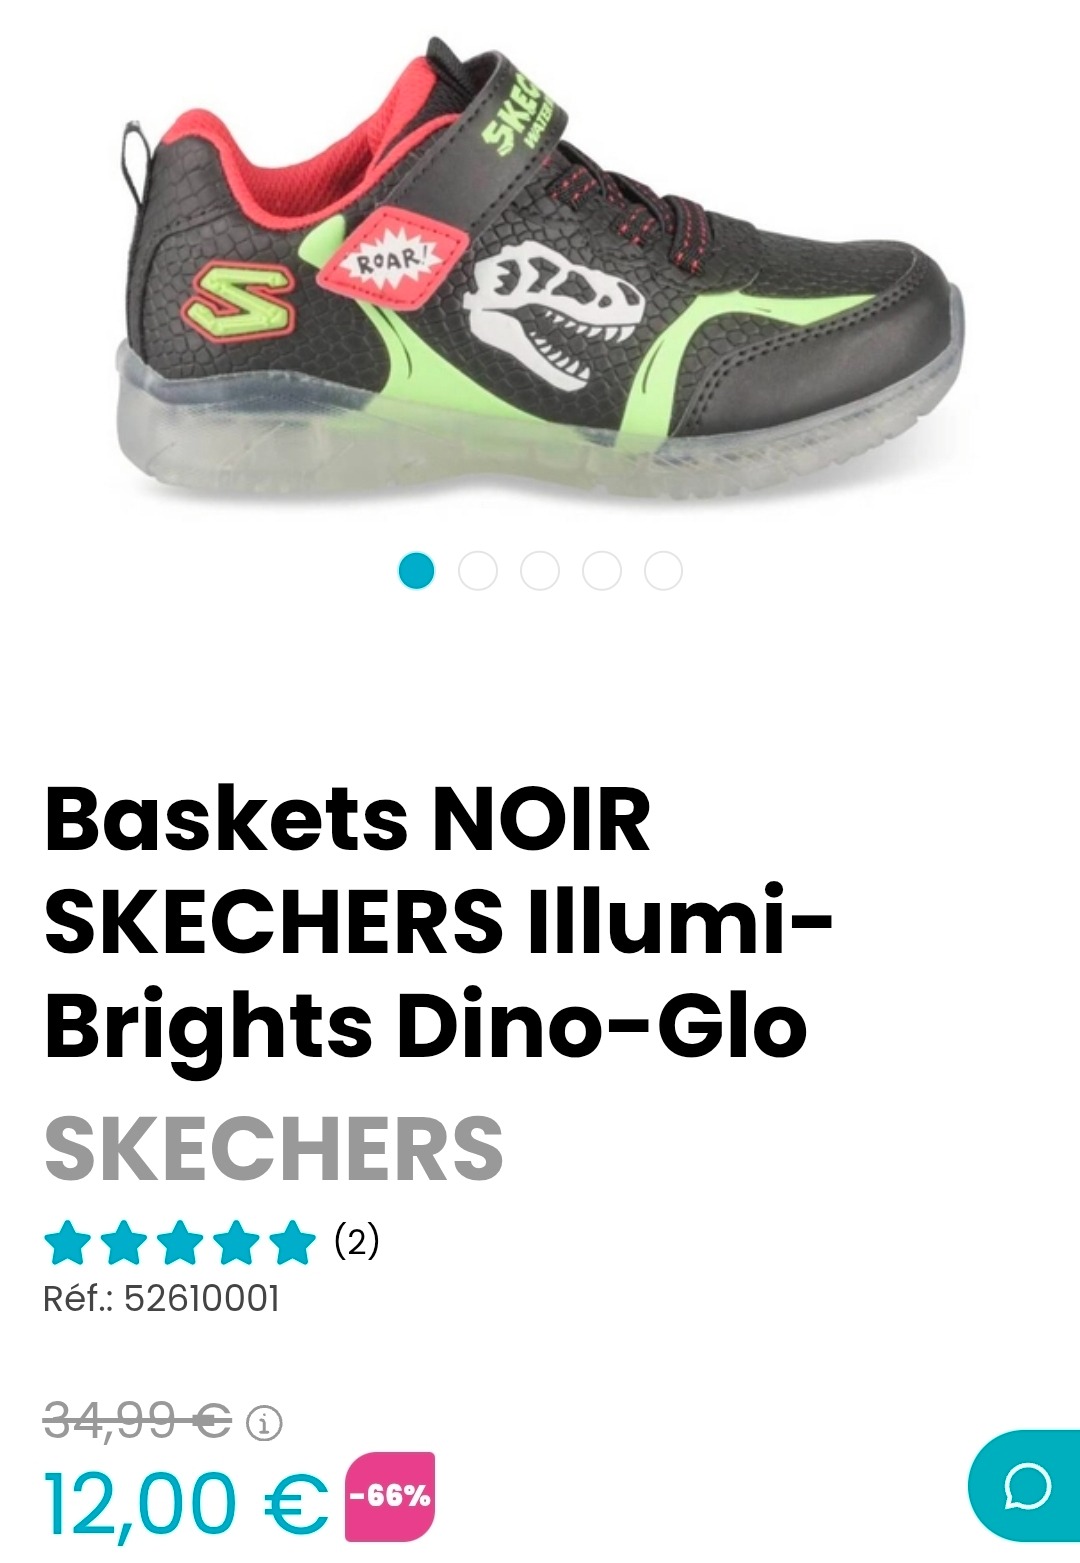Click the reference number 52610001
The image size is (1080, 1563).
(x=163, y=1298)
